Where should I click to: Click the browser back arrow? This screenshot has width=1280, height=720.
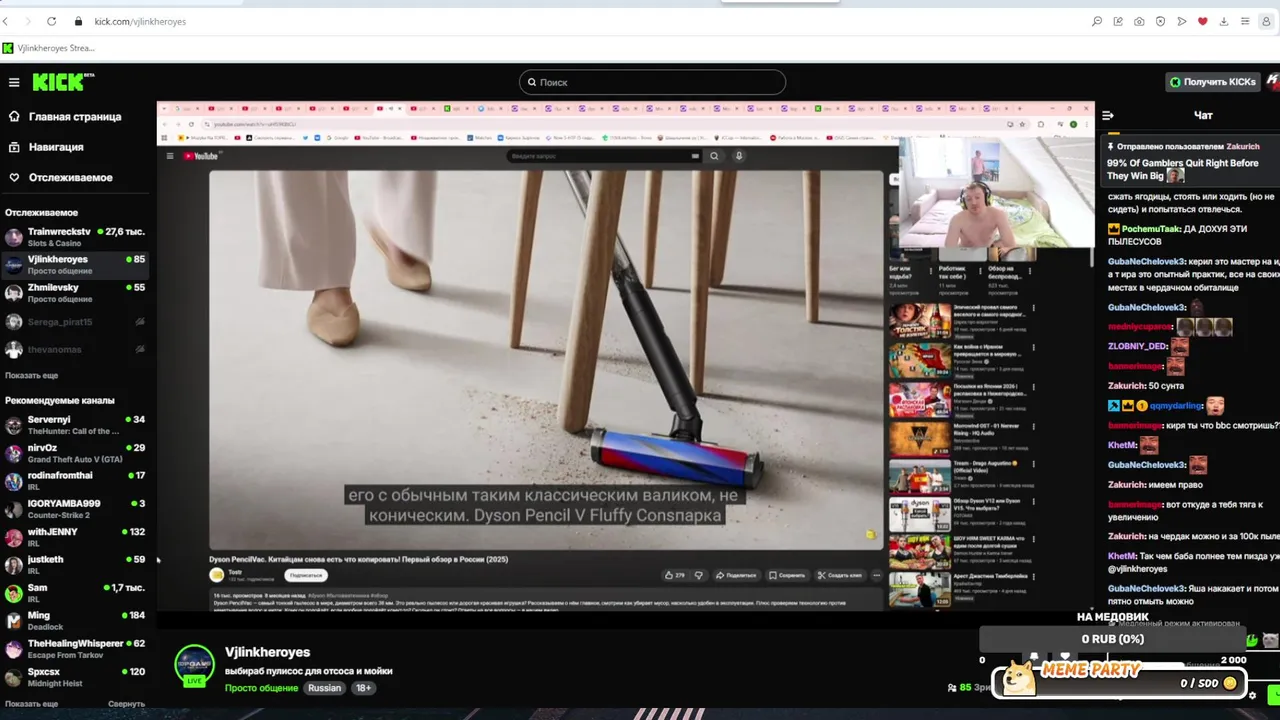[6, 21]
